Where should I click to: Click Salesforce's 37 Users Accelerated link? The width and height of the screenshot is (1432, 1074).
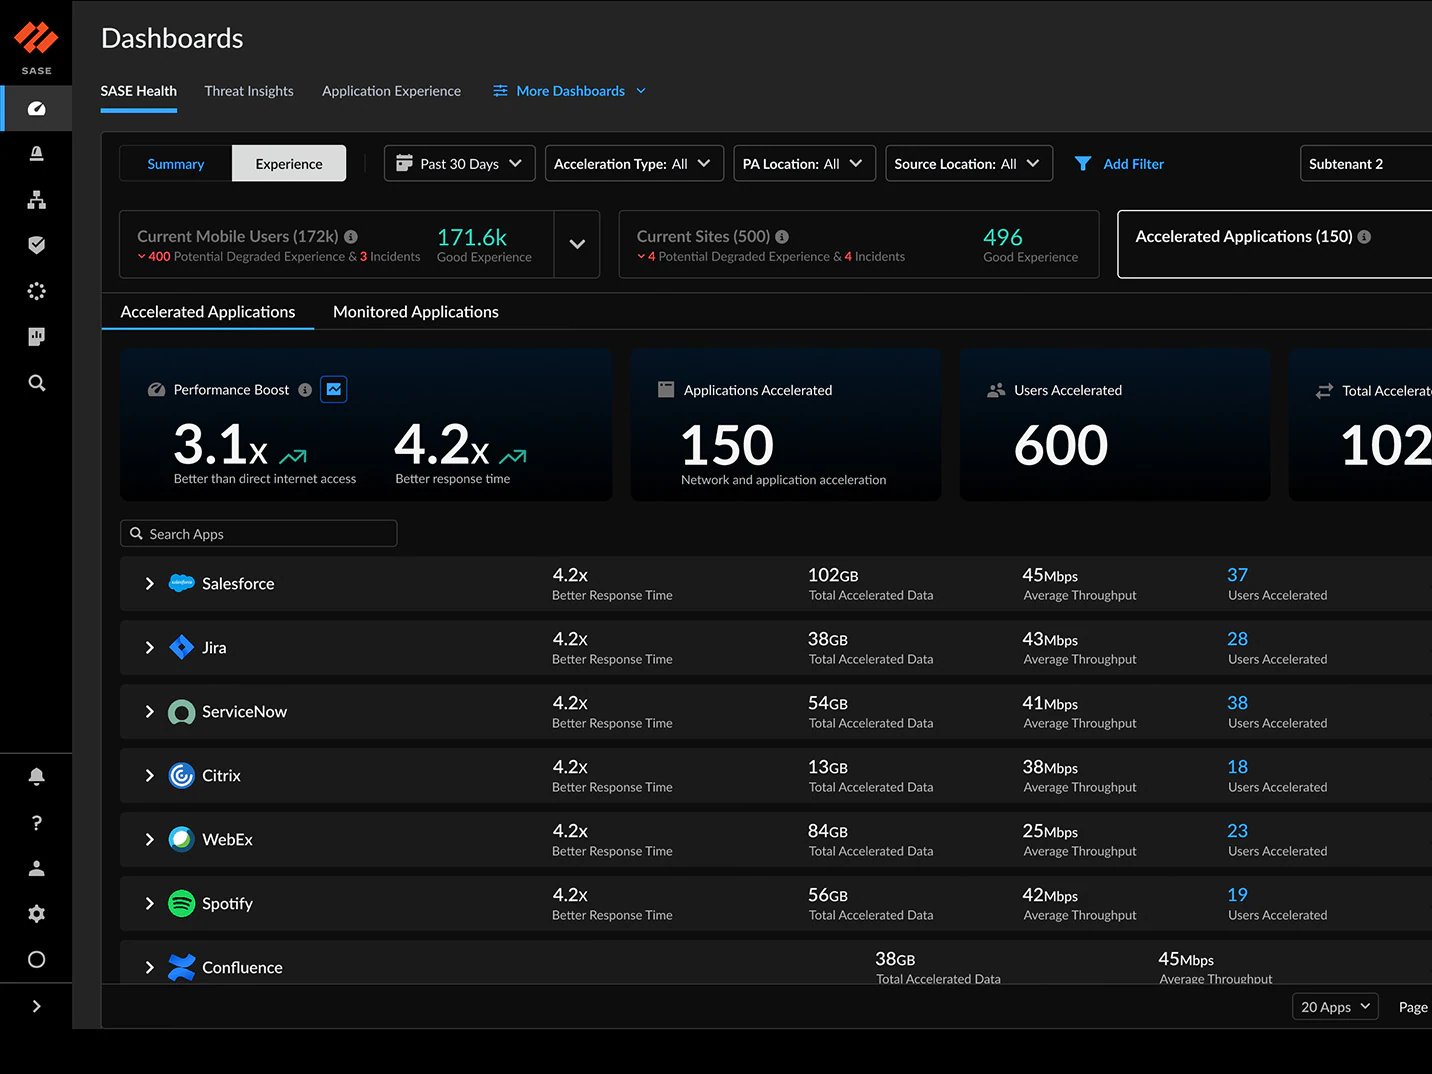1237,575
